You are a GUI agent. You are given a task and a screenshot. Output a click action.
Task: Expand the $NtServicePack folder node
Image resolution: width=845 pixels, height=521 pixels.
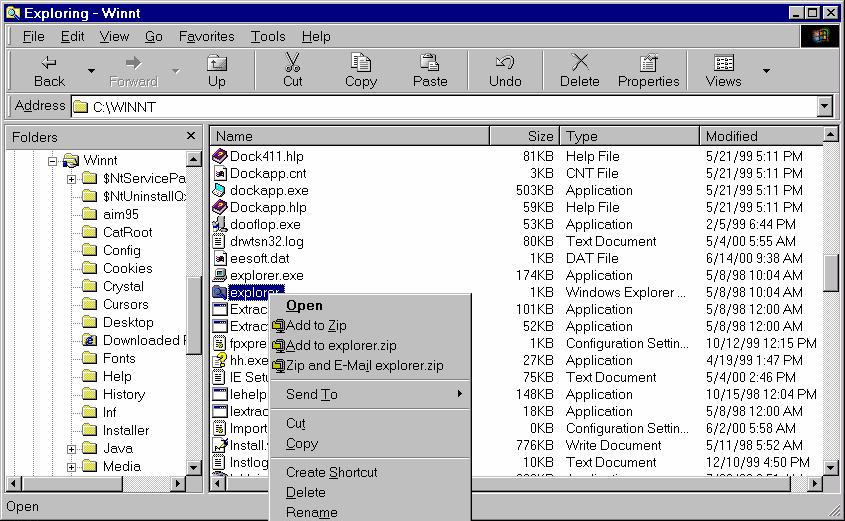(71, 179)
